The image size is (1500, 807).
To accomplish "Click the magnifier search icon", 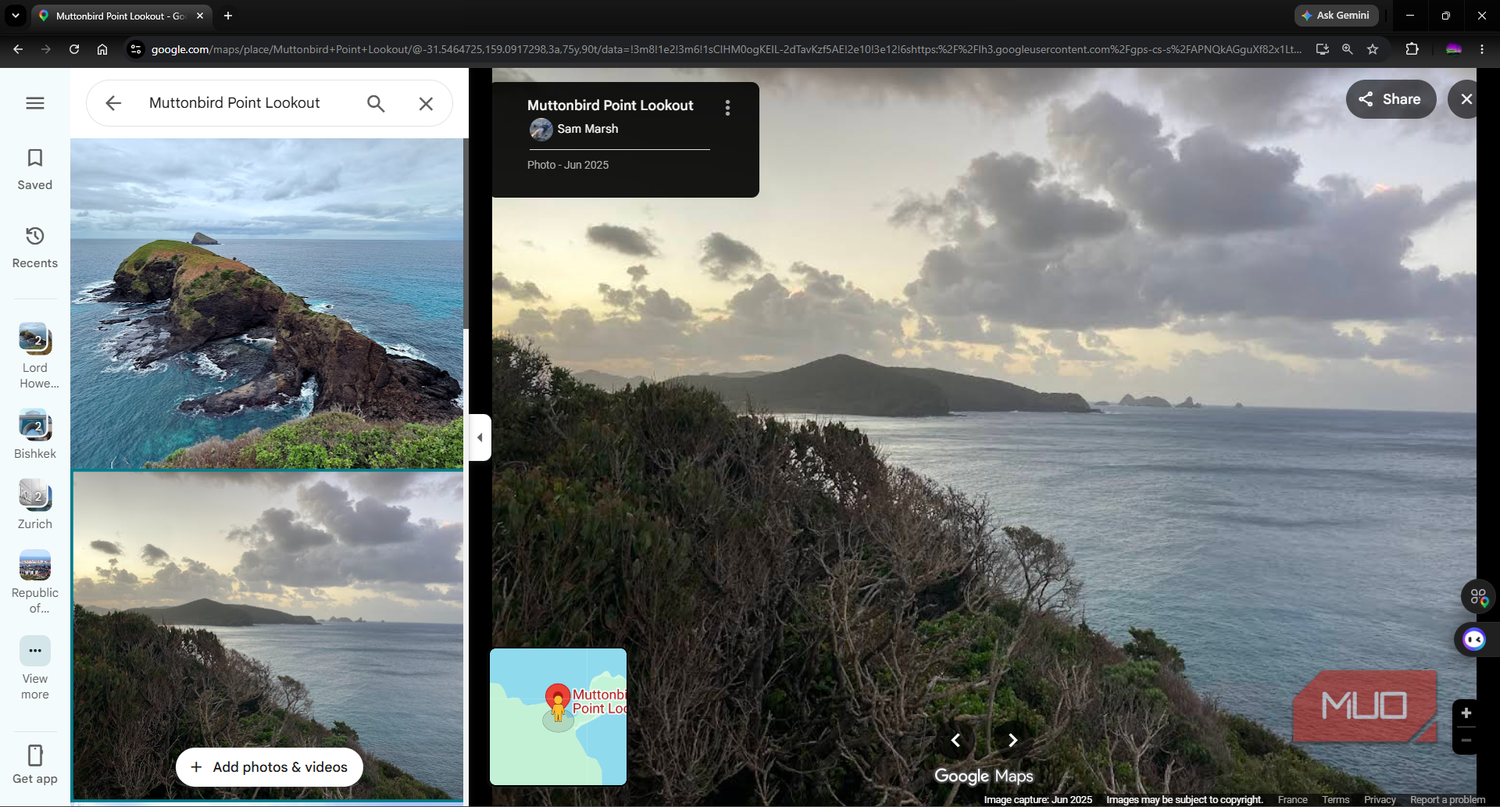I will (x=376, y=103).
